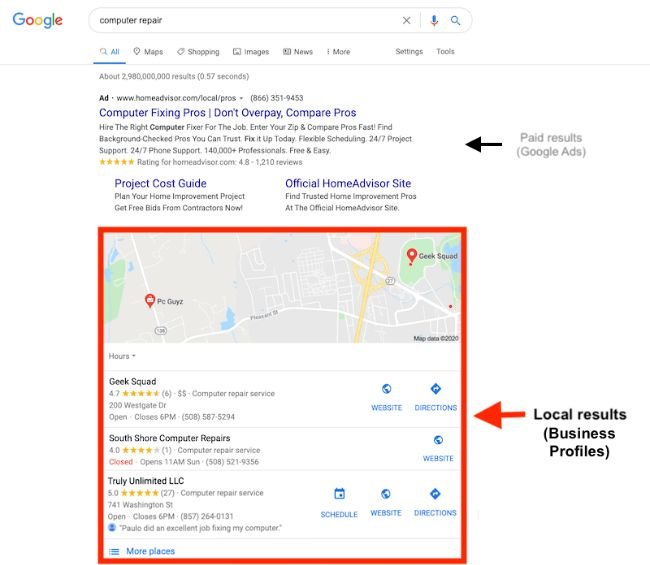Start voice search with the microphone icon
This screenshot has height=565, width=650.
[x=434, y=20]
